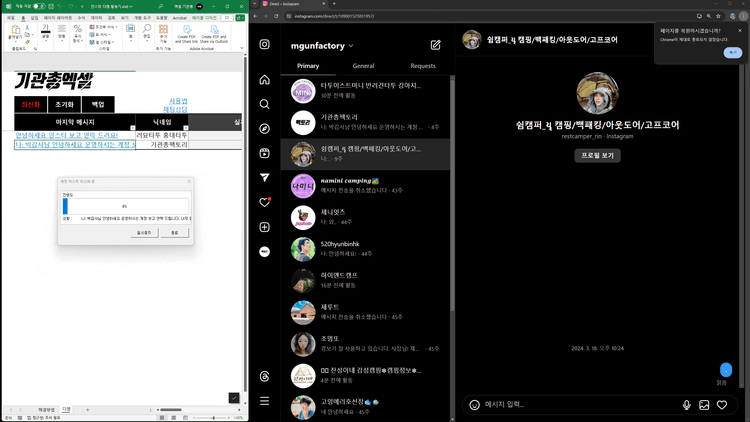
Task: Click Create PDF and Share via Outlook icon
Action: (x=214, y=35)
